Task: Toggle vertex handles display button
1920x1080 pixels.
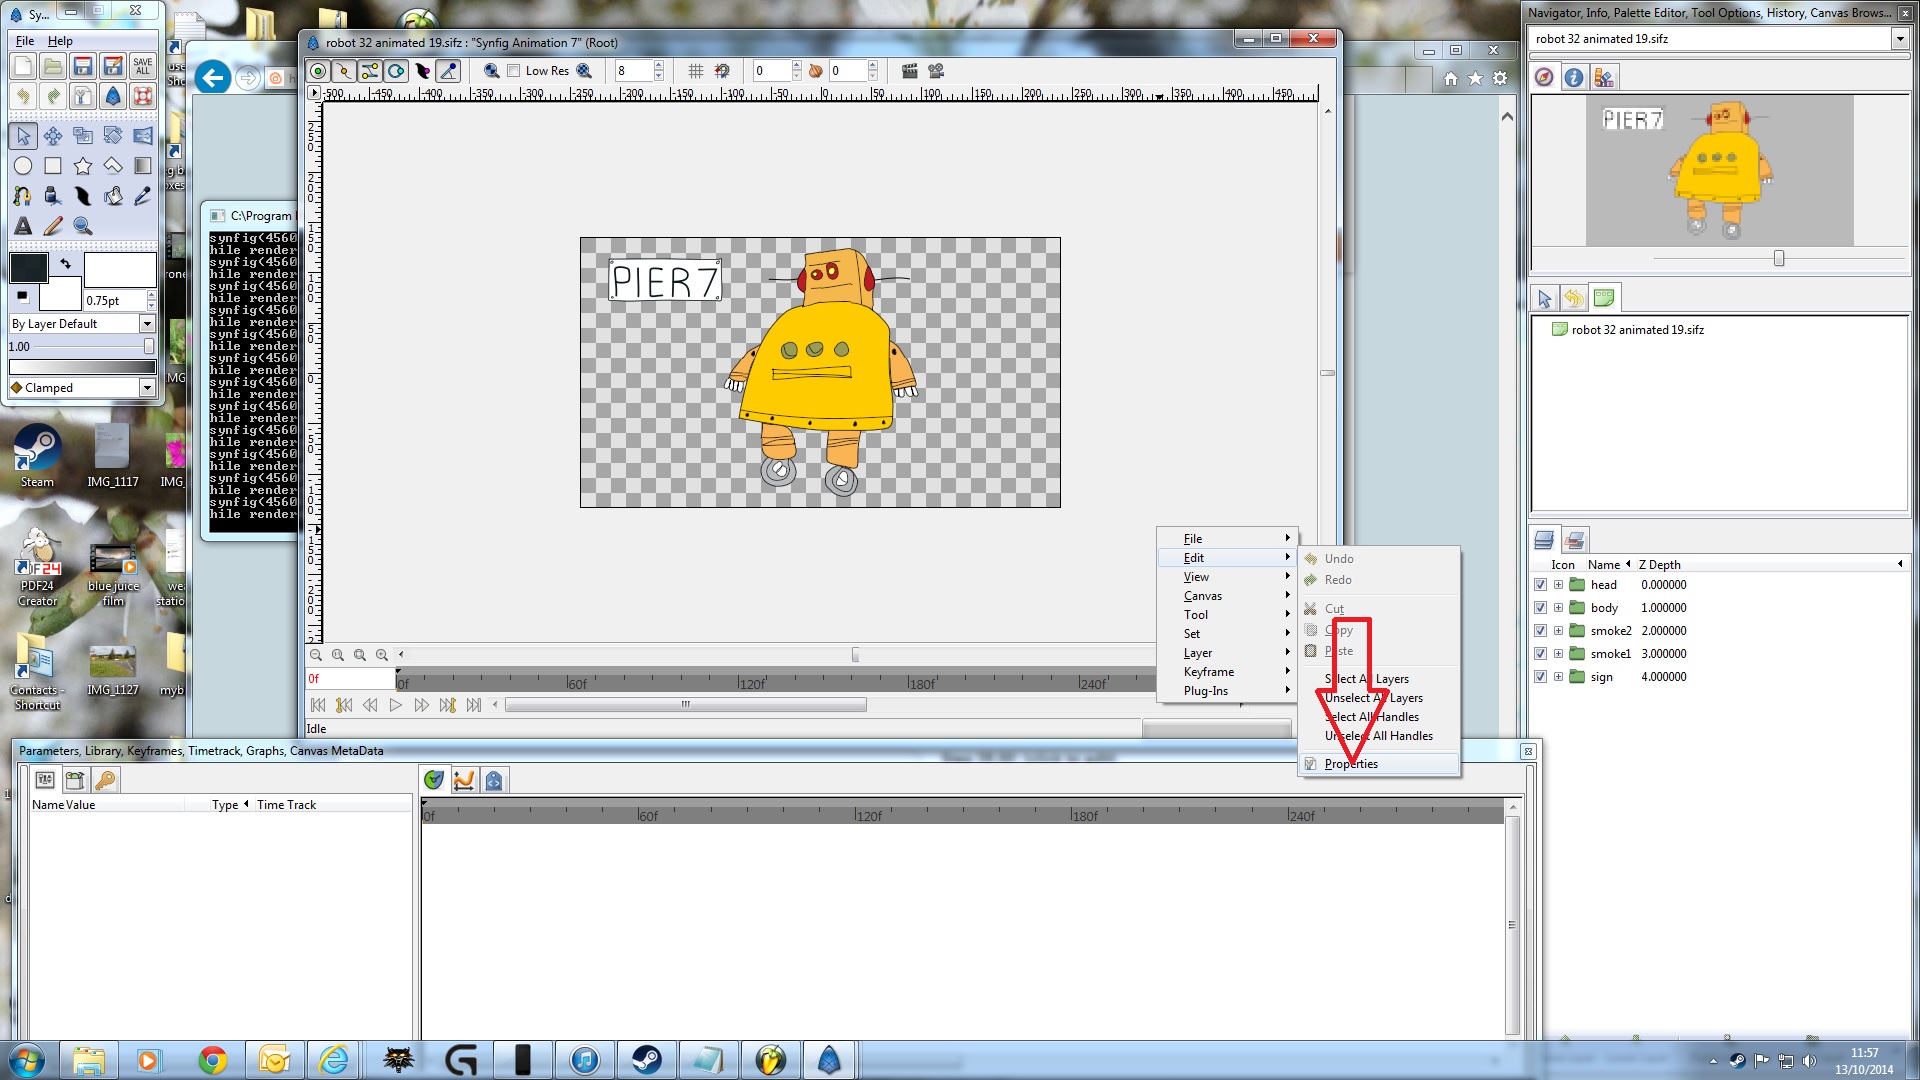Action: pos(343,71)
